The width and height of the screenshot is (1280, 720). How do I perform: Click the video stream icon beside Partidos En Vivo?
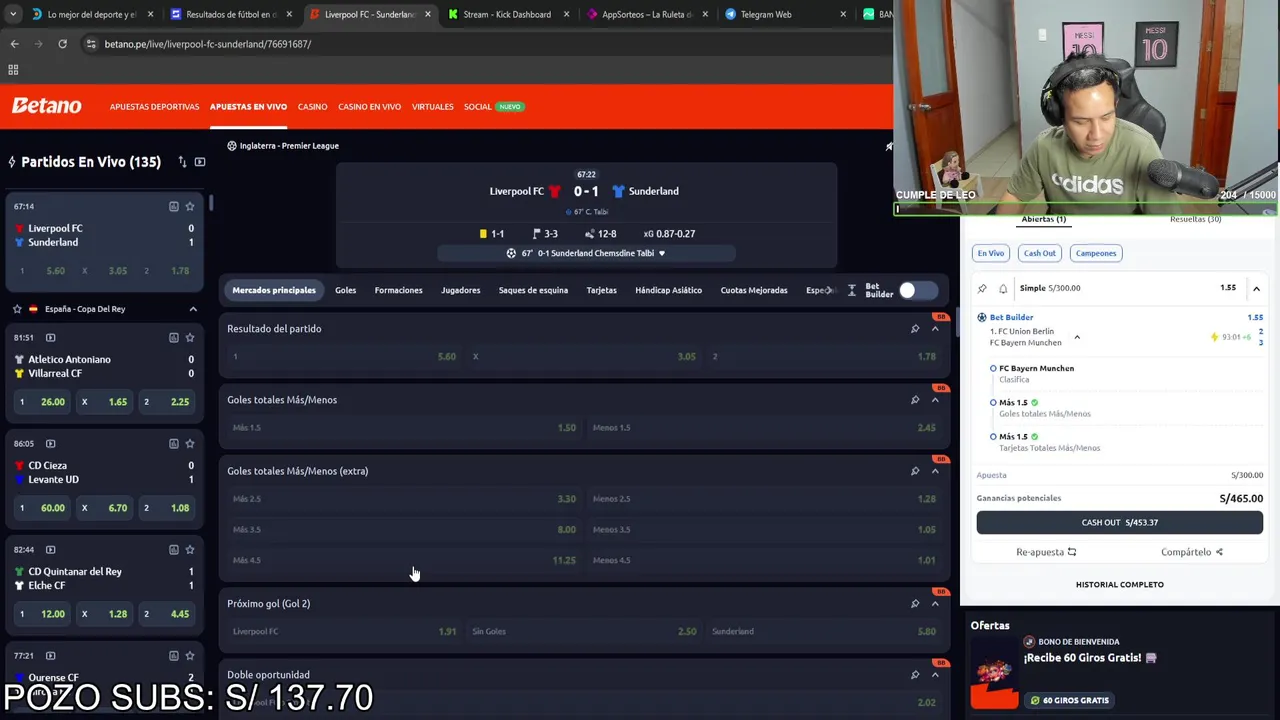pos(200,162)
